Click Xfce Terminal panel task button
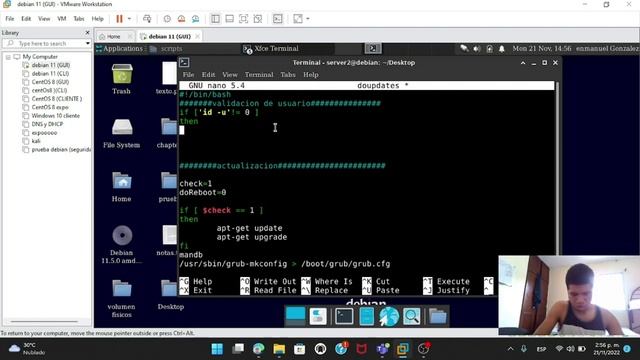The image size is (640, 360). coord(271,49)
